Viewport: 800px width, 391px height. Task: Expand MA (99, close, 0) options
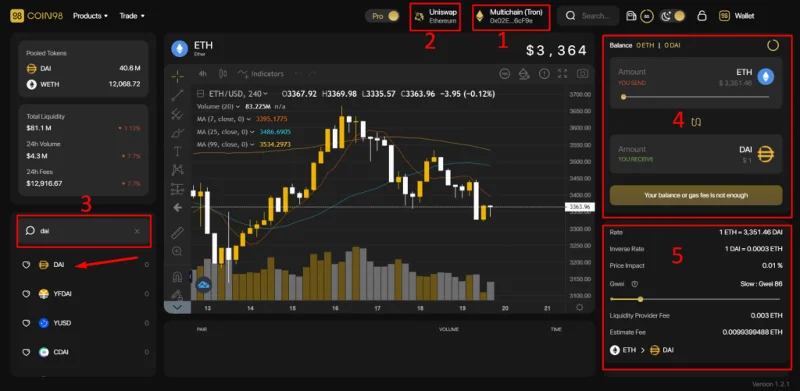pyautogui.click(x=252, y=145)
